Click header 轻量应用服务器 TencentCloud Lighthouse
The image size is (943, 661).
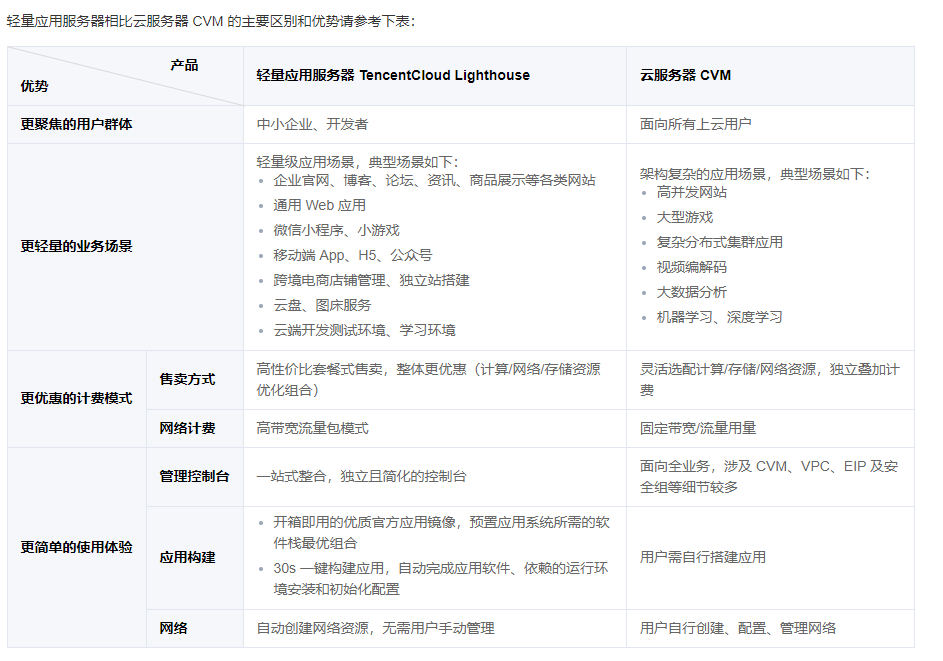coord(393,75)
